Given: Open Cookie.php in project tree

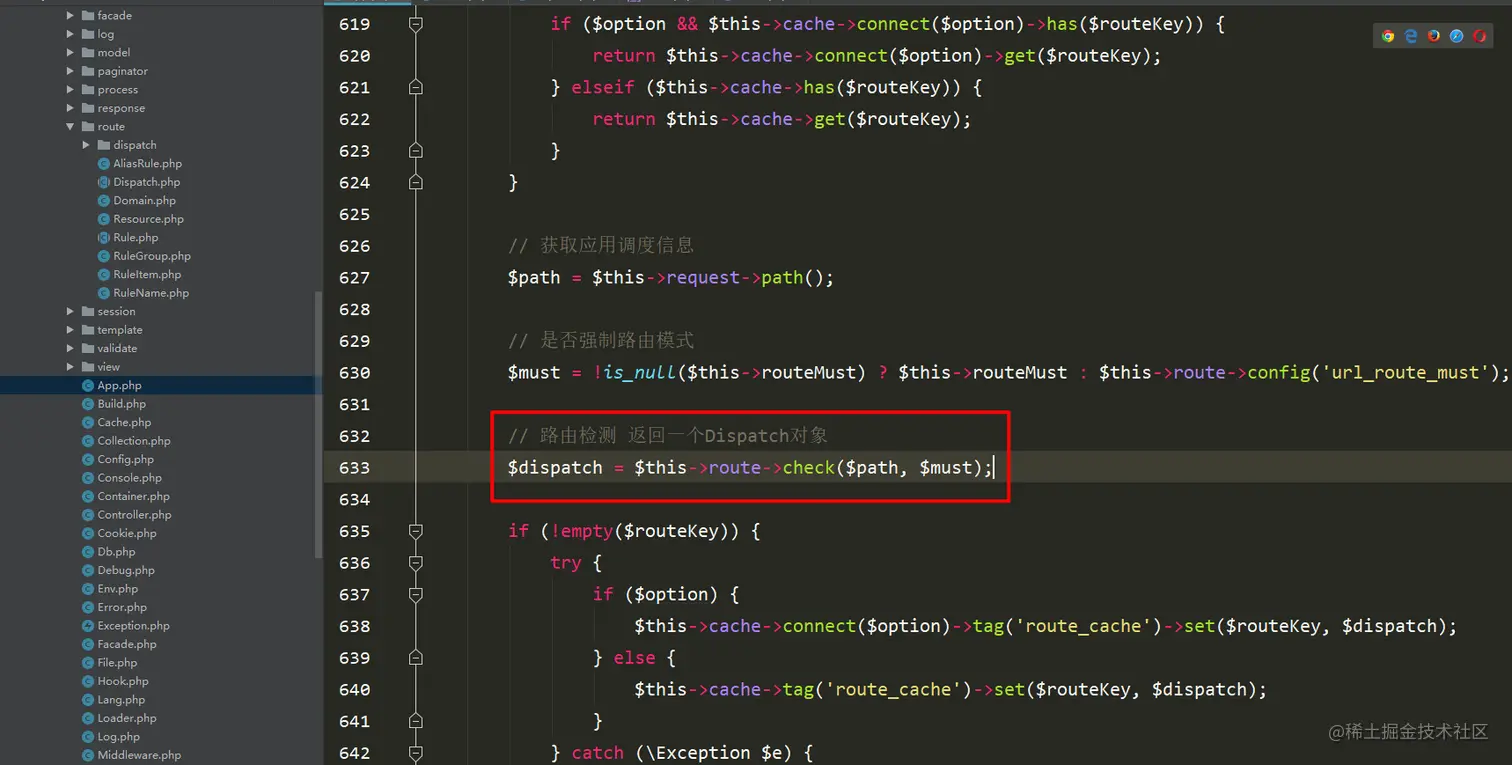Looking at the screenshot, I should coord(126,534).
